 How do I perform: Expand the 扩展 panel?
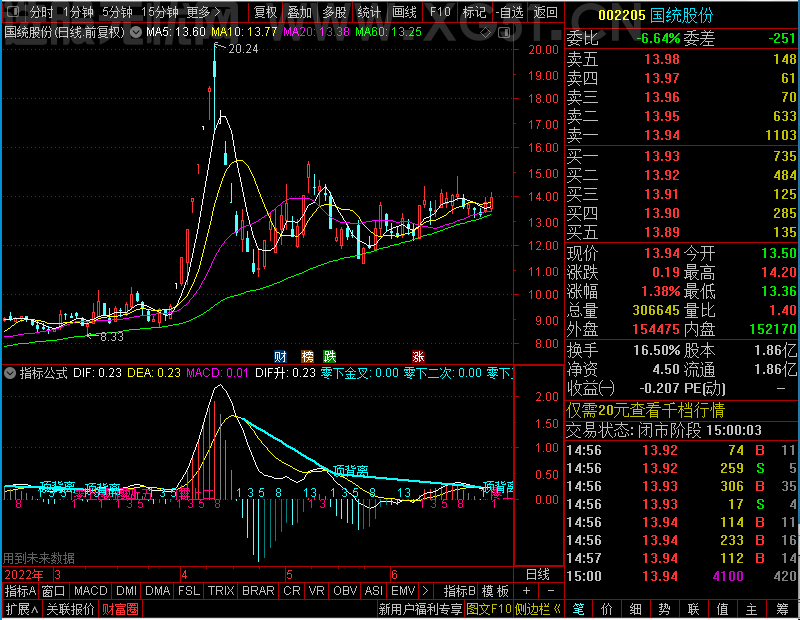pos(22,609)
